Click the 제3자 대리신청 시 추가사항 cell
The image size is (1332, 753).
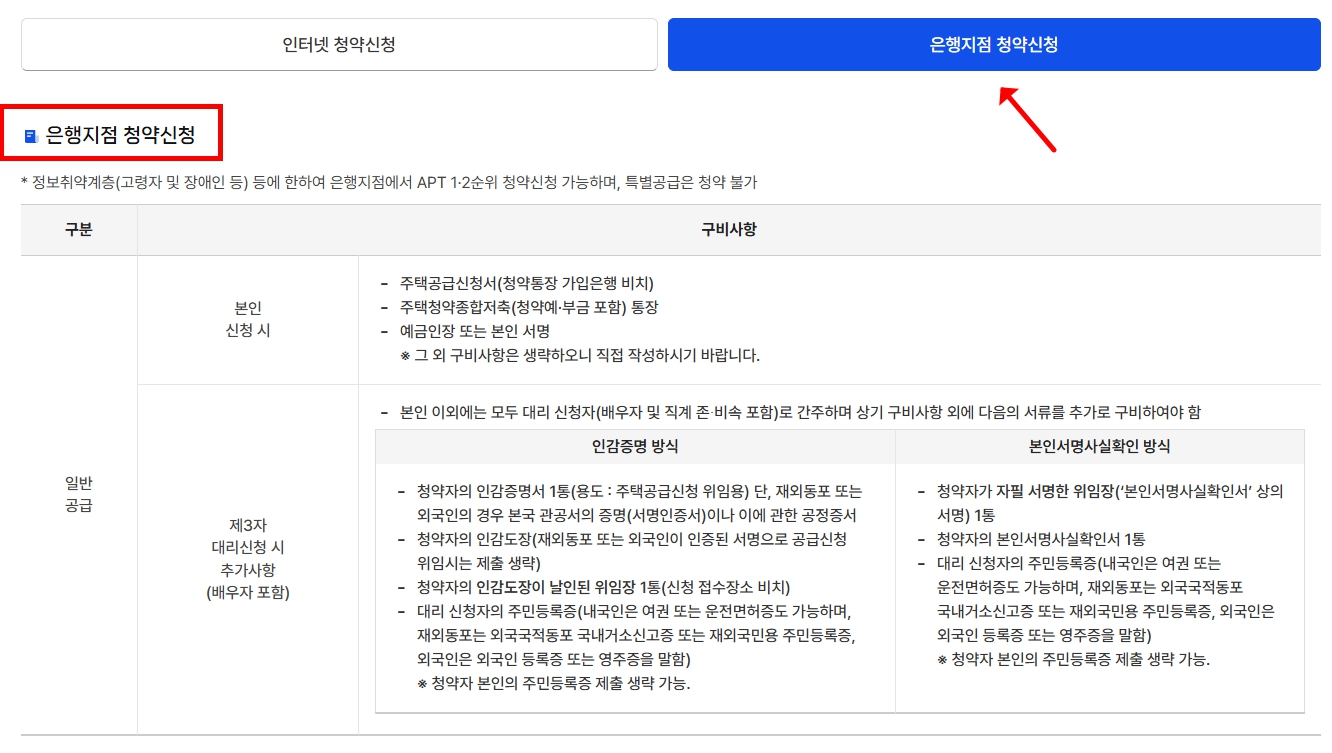point(248,559)
